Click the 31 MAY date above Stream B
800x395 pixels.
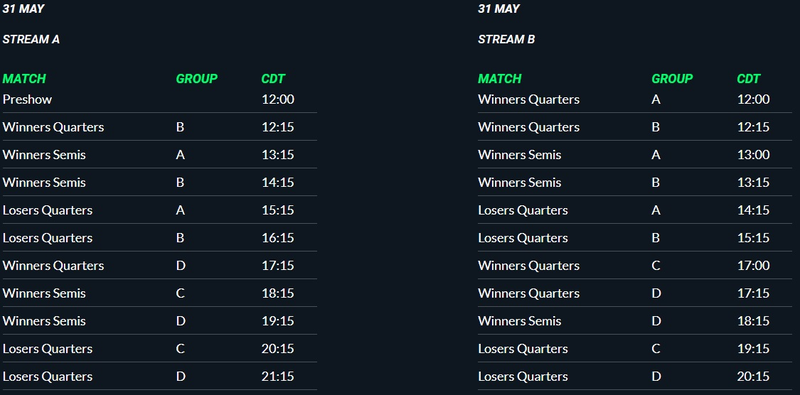(x=498, y=9)
